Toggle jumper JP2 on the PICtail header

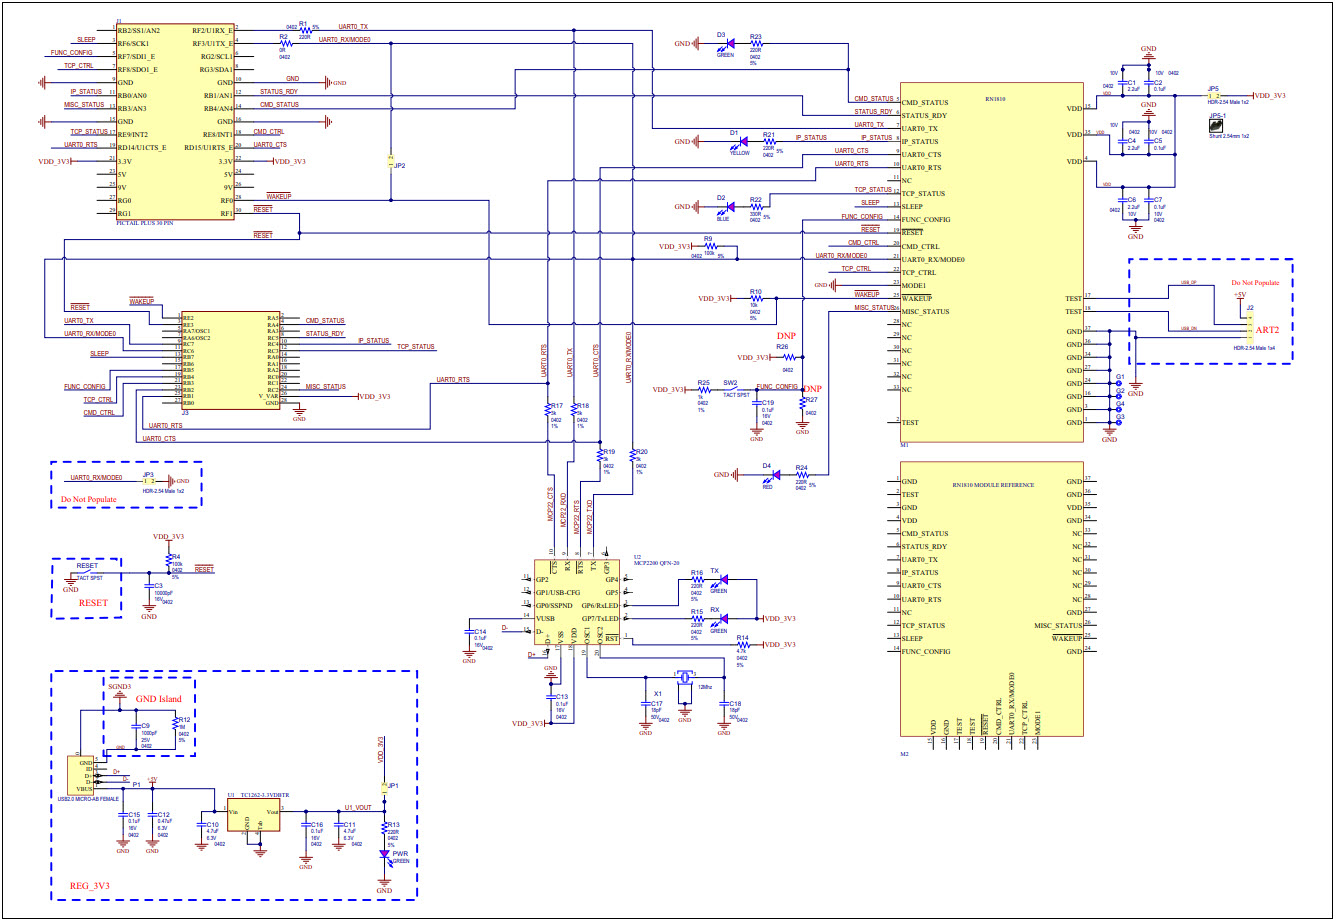pos(389,163)
